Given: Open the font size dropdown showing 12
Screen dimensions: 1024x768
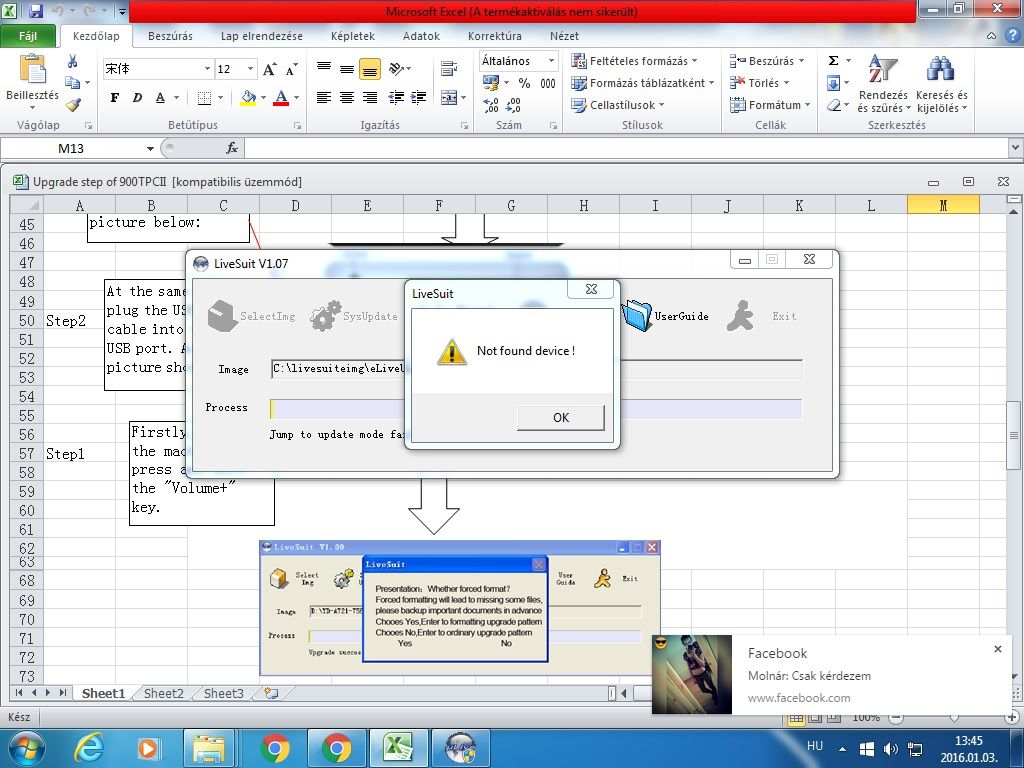Looking at the screenshot, I should [x=250, y=69].
